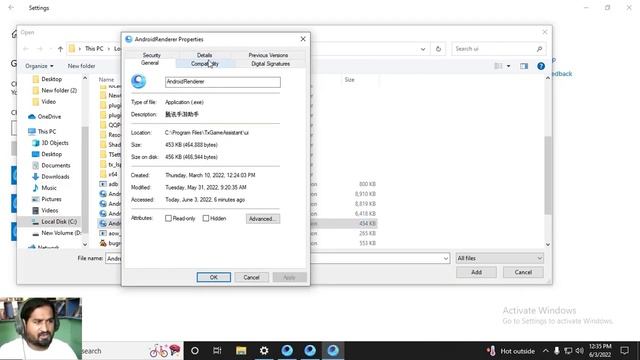
Task: Expand the File name history dropdown
Action: pos(445,258)
